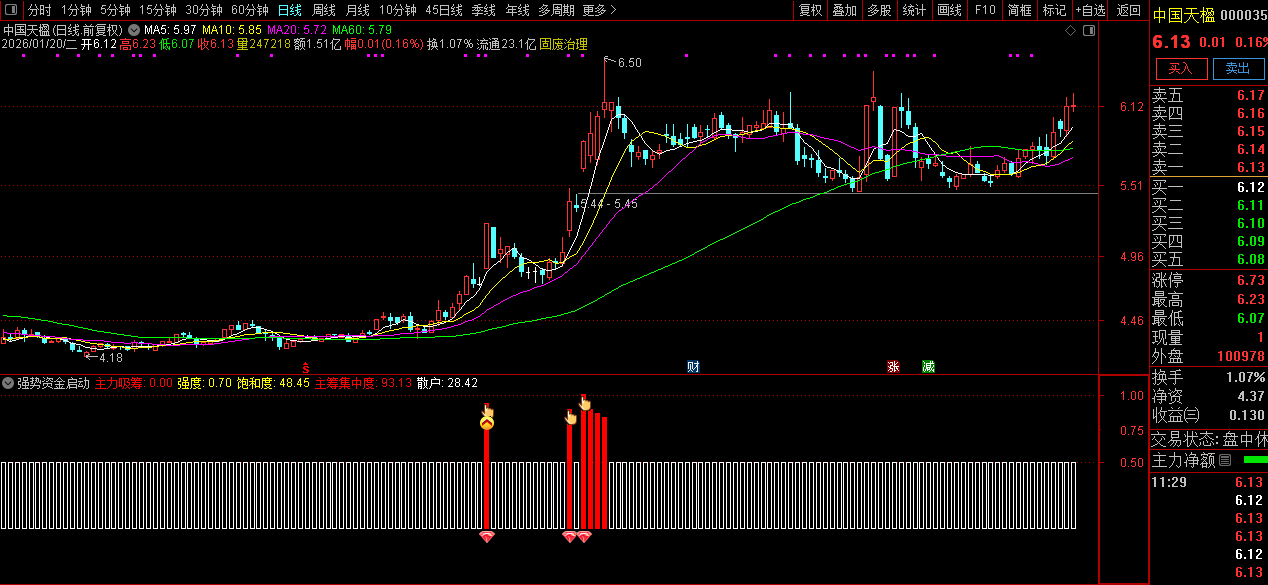Click the 财 finance marker on the time axis
Image resolution: width=1268 pixels, height=585 pixels.
pyautogui.click(x=692, y=367)
